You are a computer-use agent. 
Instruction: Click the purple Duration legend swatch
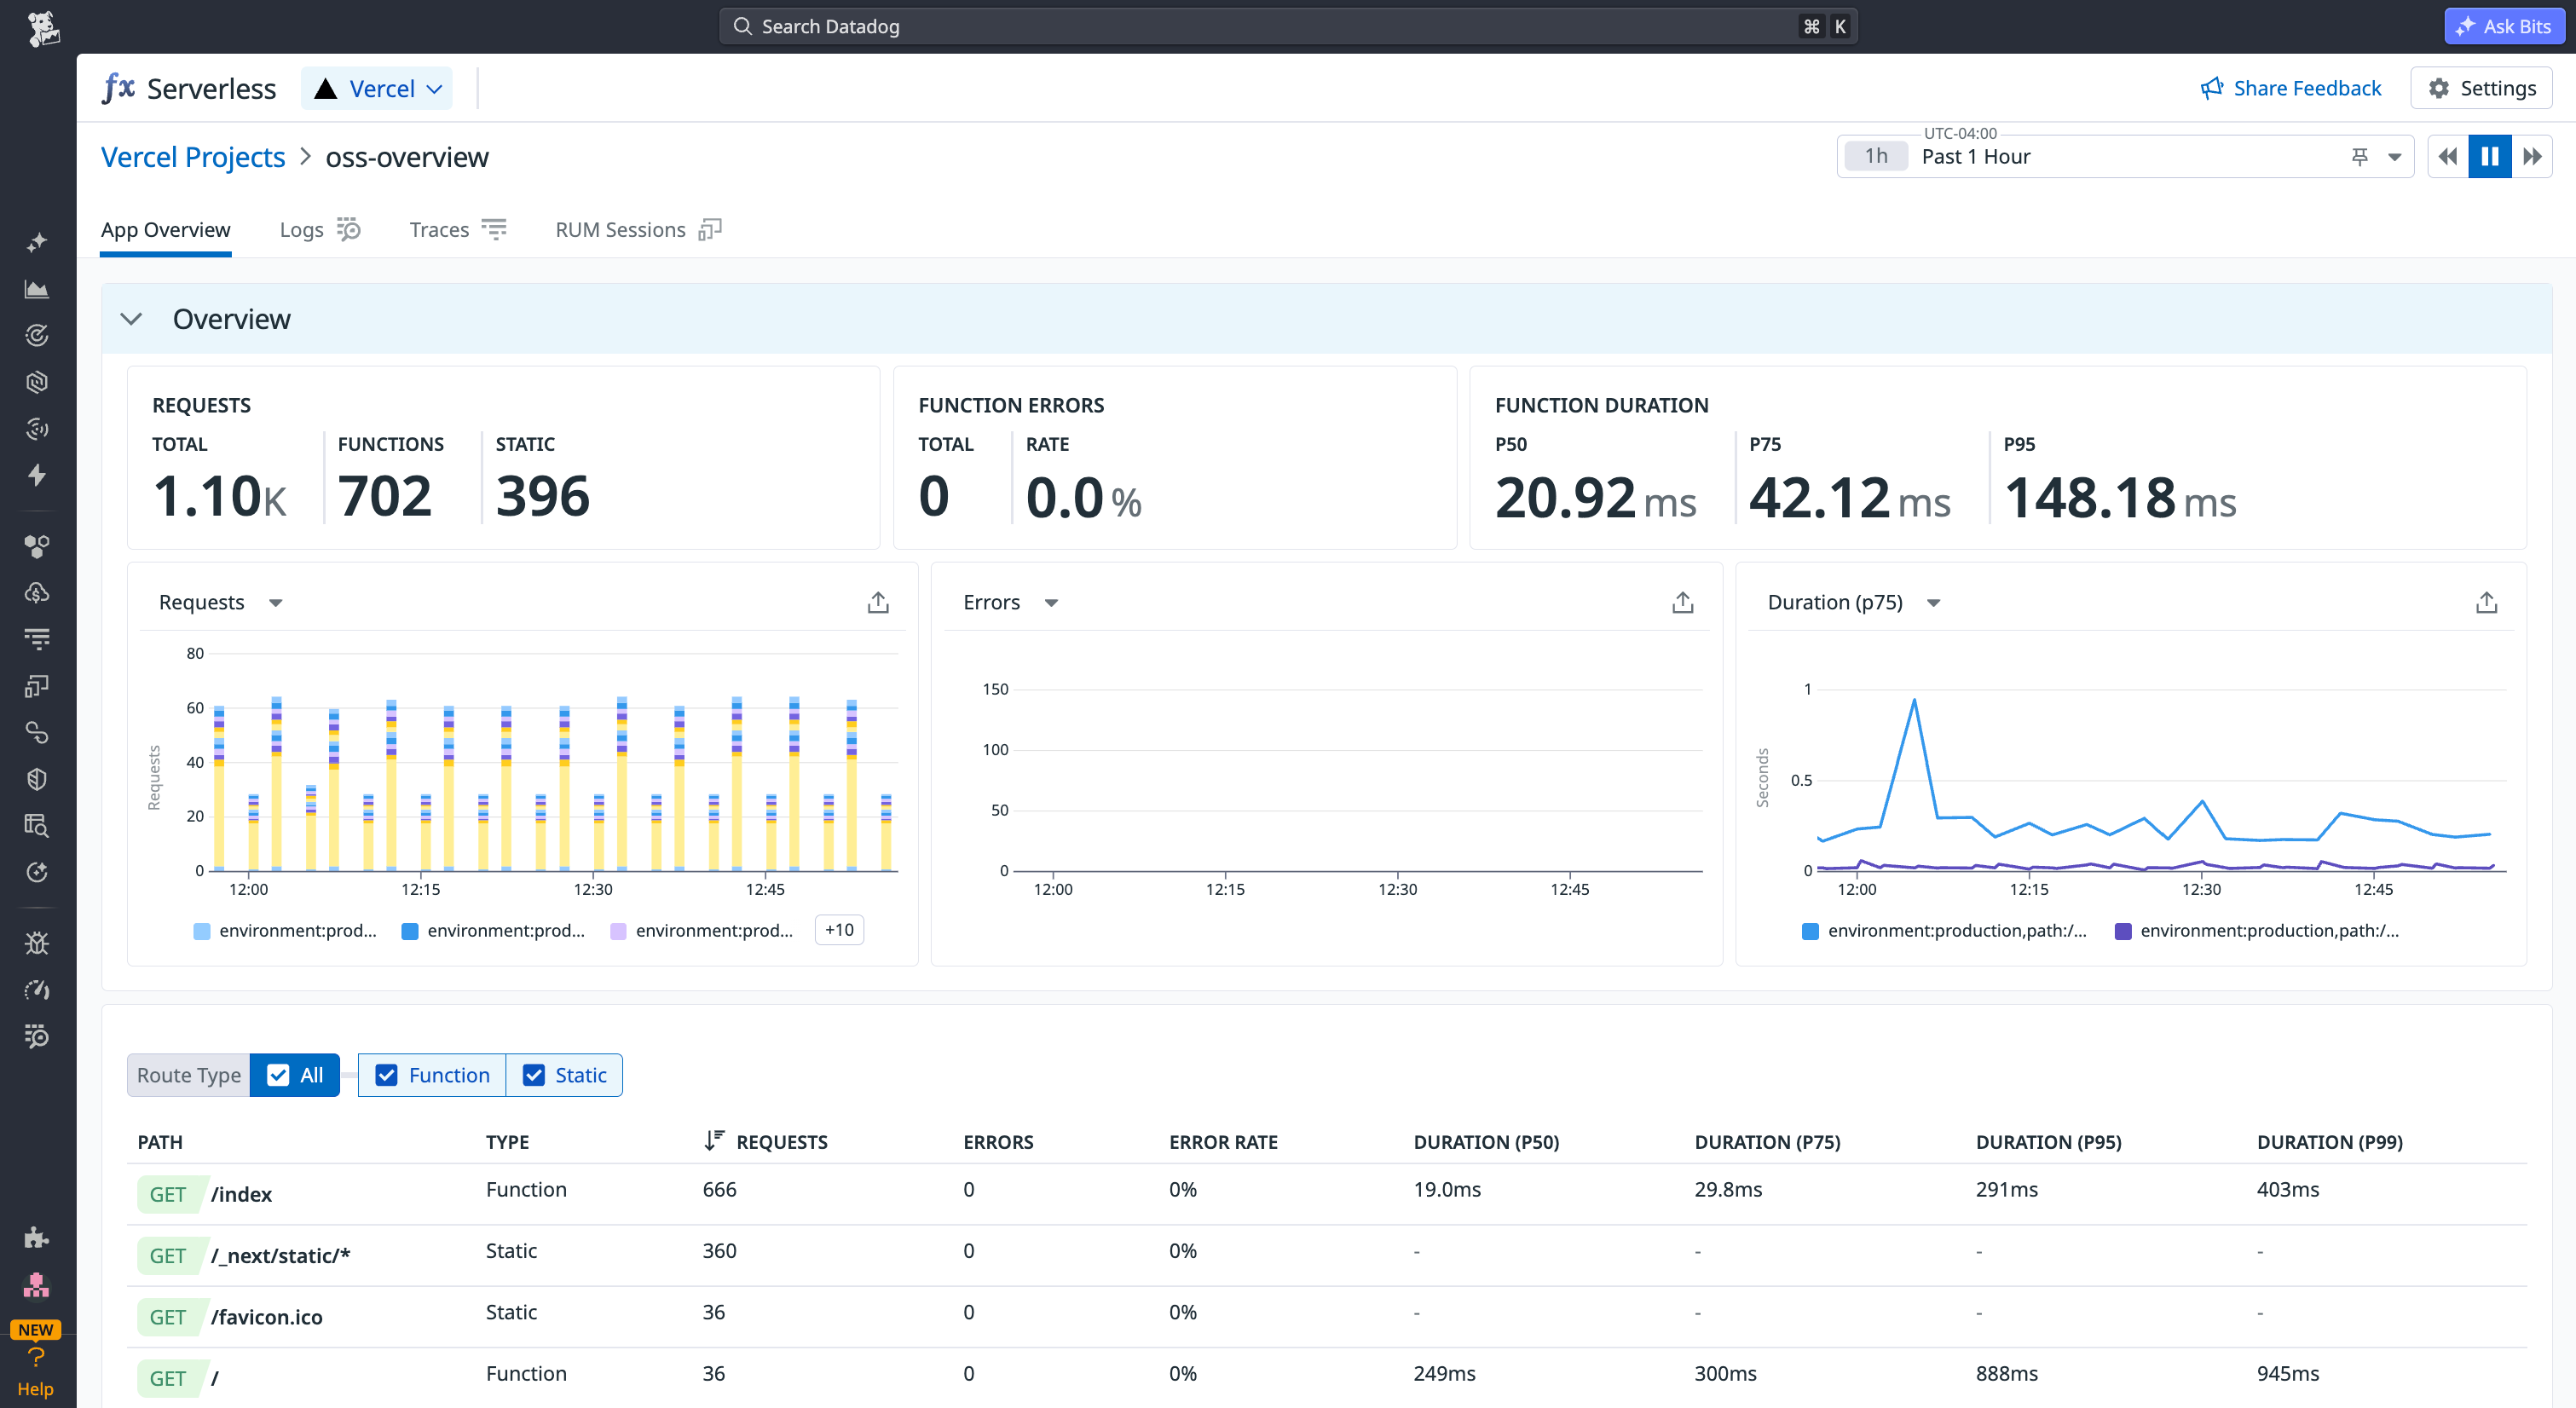tap(2123, 931)
